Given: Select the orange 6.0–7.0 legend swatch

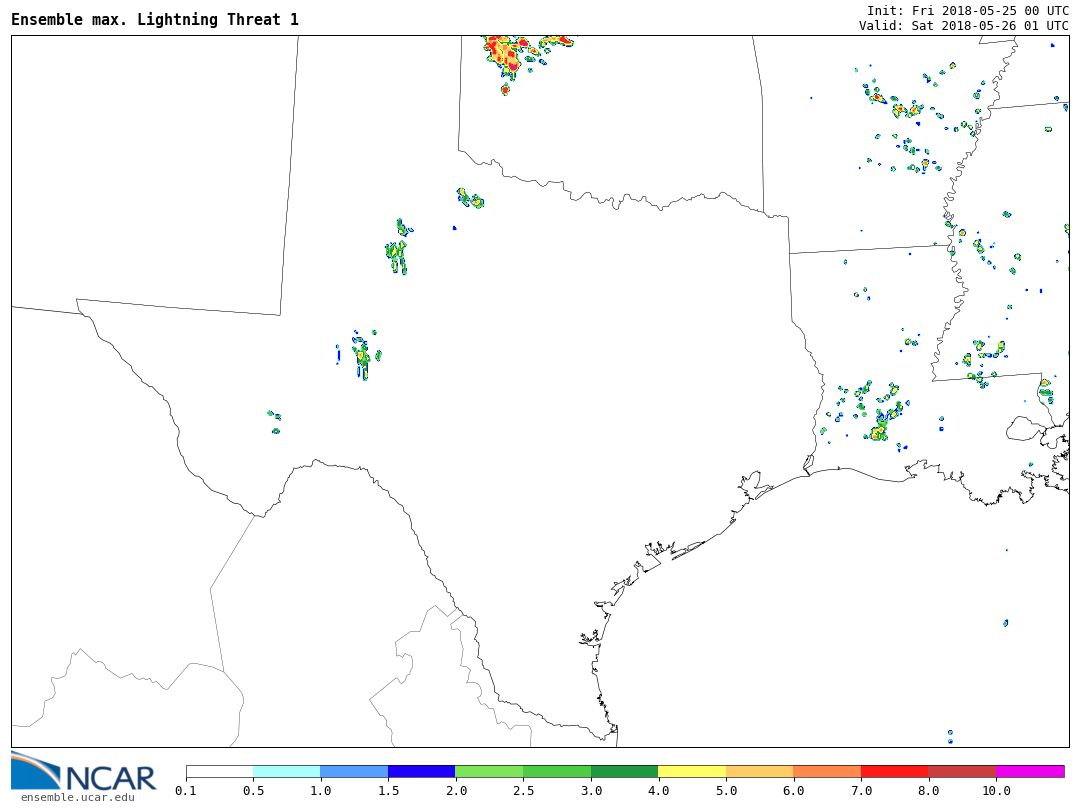Looking at the screenshot, I should tap(827, 771).
